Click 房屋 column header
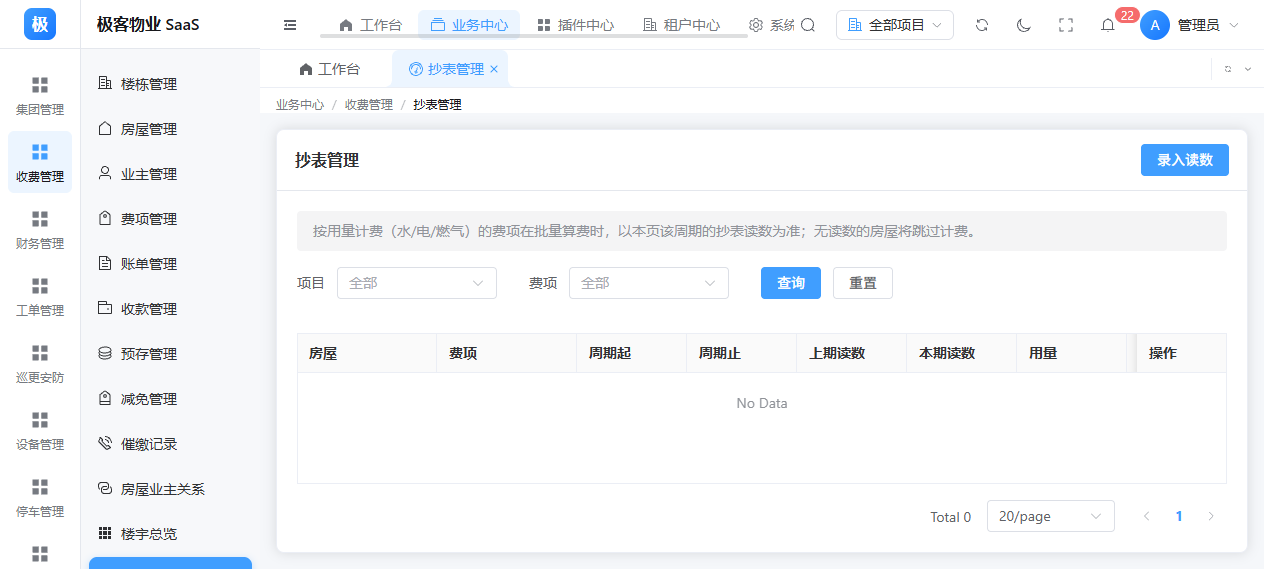The height and width of the screenshot is (569, 1264). [x=367, y=353]
